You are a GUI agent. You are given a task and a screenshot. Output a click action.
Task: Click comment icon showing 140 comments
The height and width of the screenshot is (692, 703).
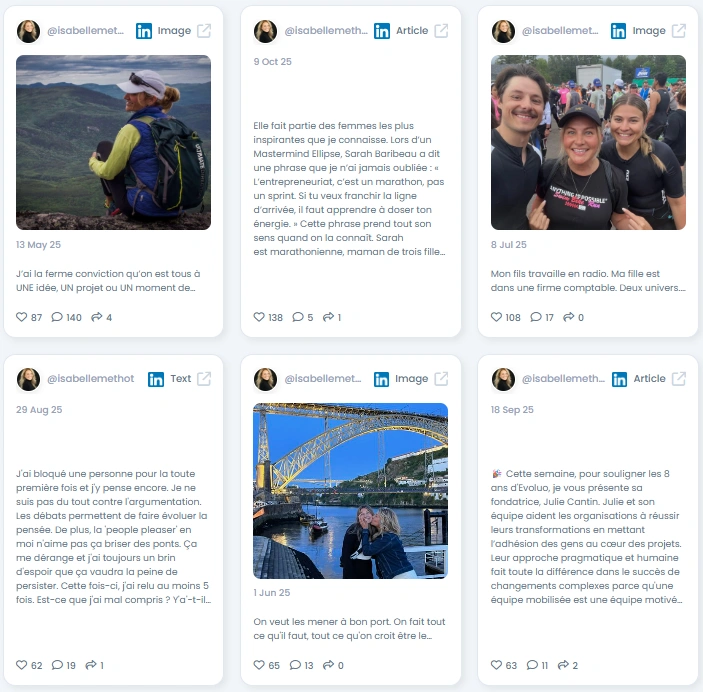(57, 317)
